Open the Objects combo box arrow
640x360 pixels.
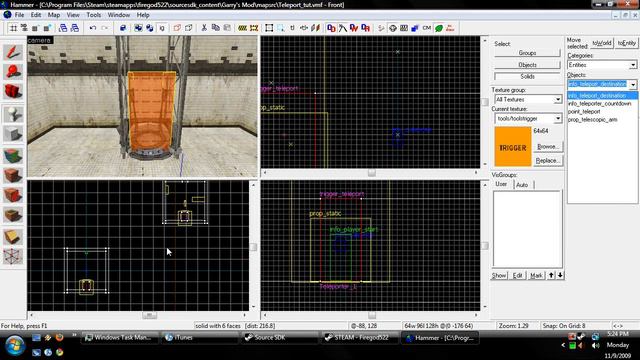click(x=633, y=84)
